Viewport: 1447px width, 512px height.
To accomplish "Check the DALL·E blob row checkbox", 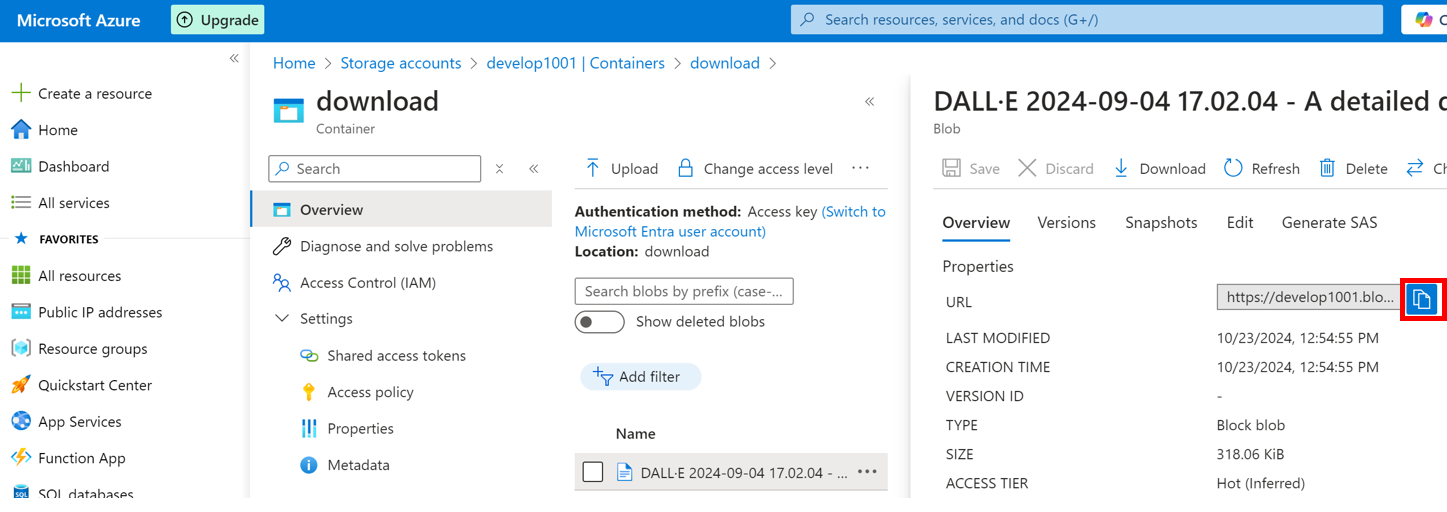I will click(593, 472).
